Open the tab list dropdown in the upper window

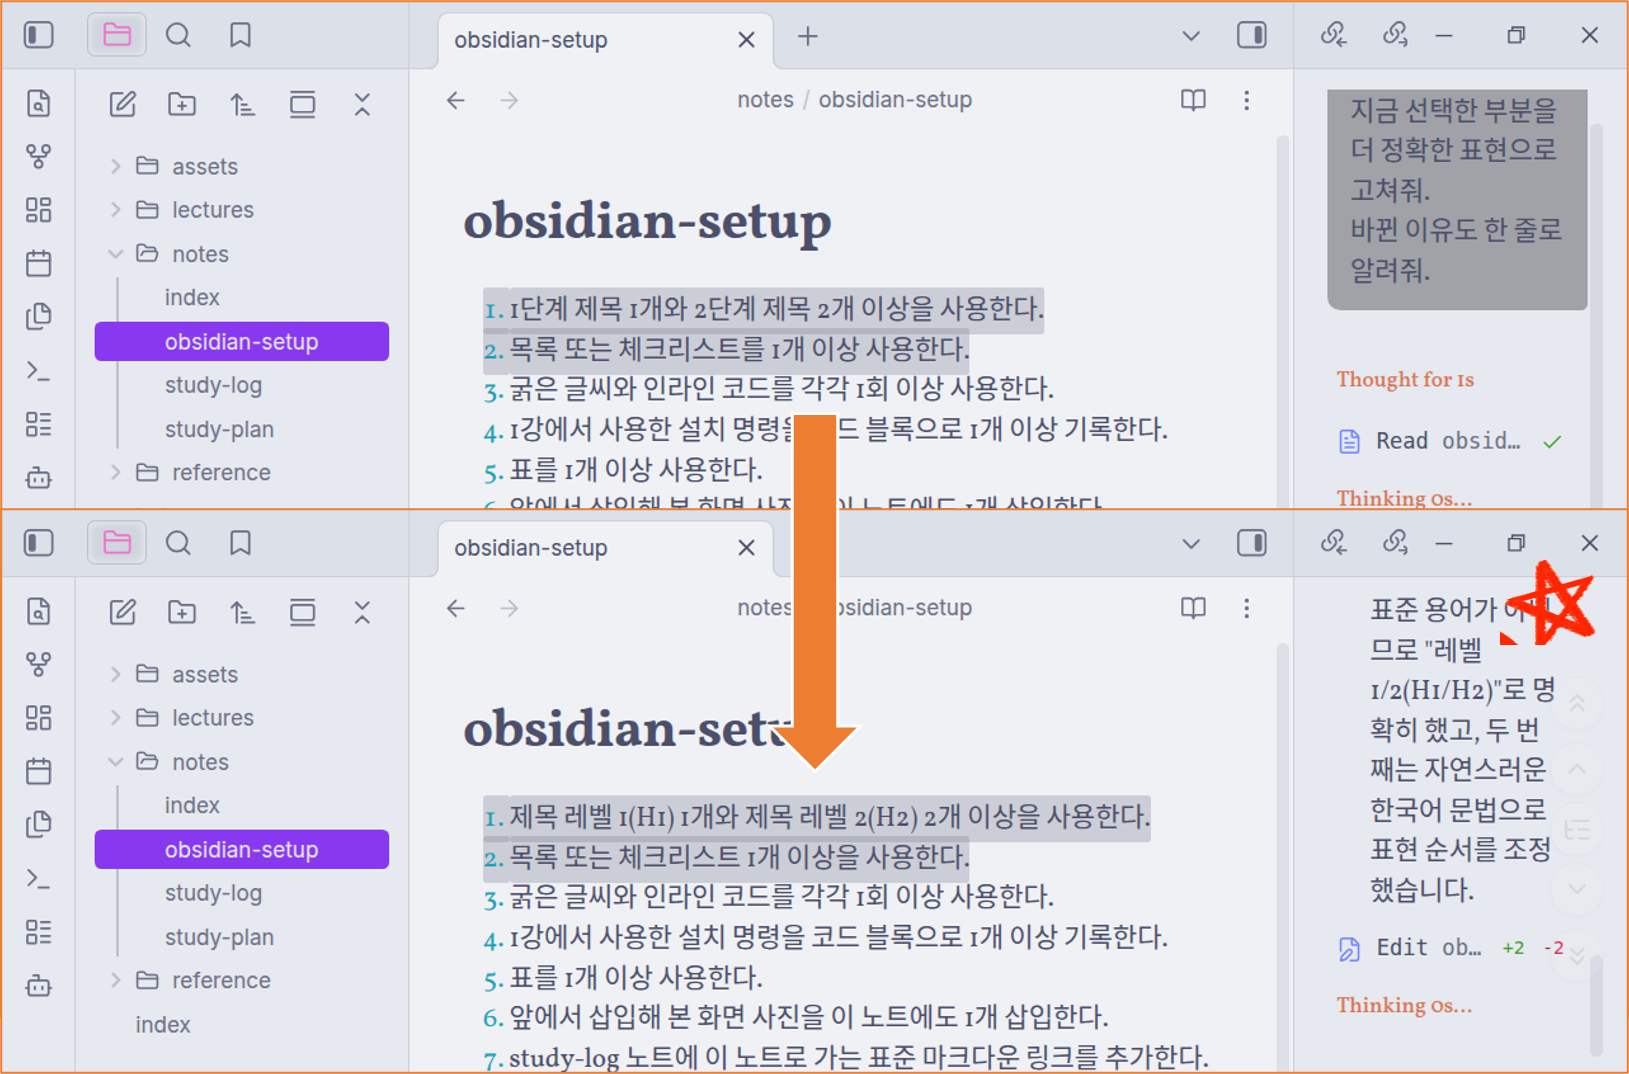point(1190,36)
